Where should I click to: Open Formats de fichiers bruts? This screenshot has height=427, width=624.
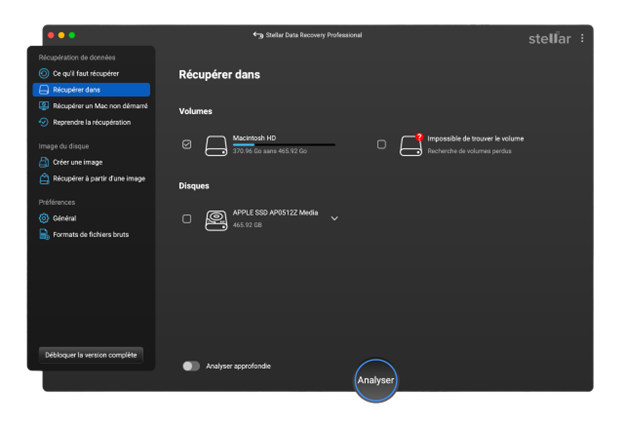(91, 234)
